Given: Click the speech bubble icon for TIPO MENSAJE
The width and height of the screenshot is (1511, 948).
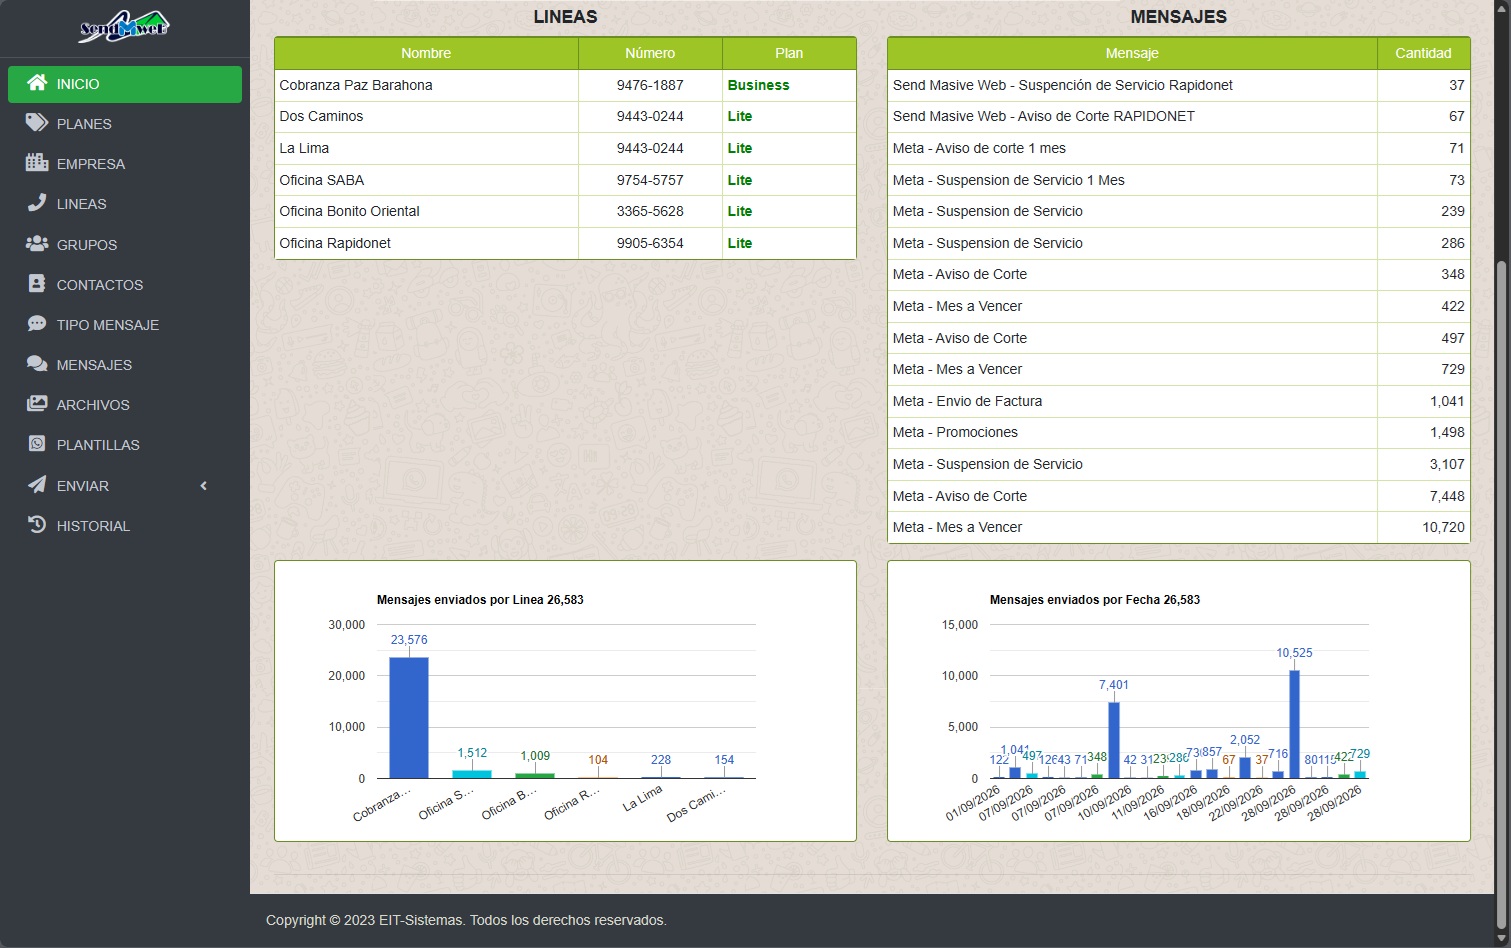Looking at the screenshot, I should 37,324.
